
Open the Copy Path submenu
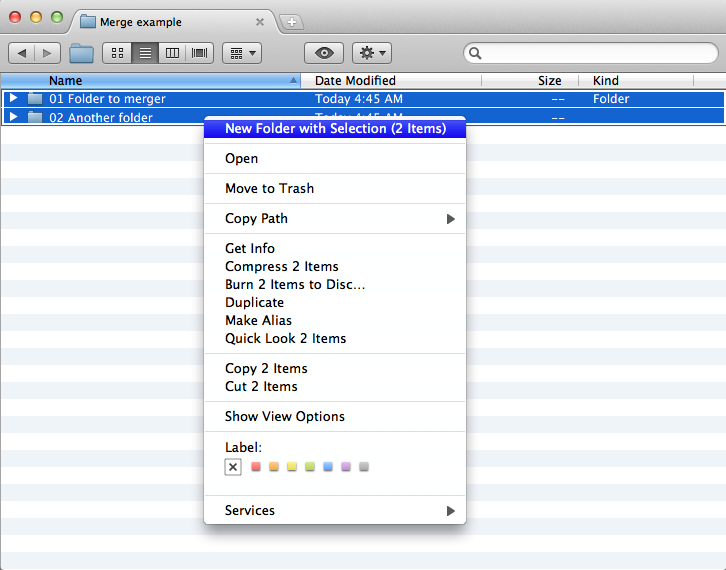335,219
